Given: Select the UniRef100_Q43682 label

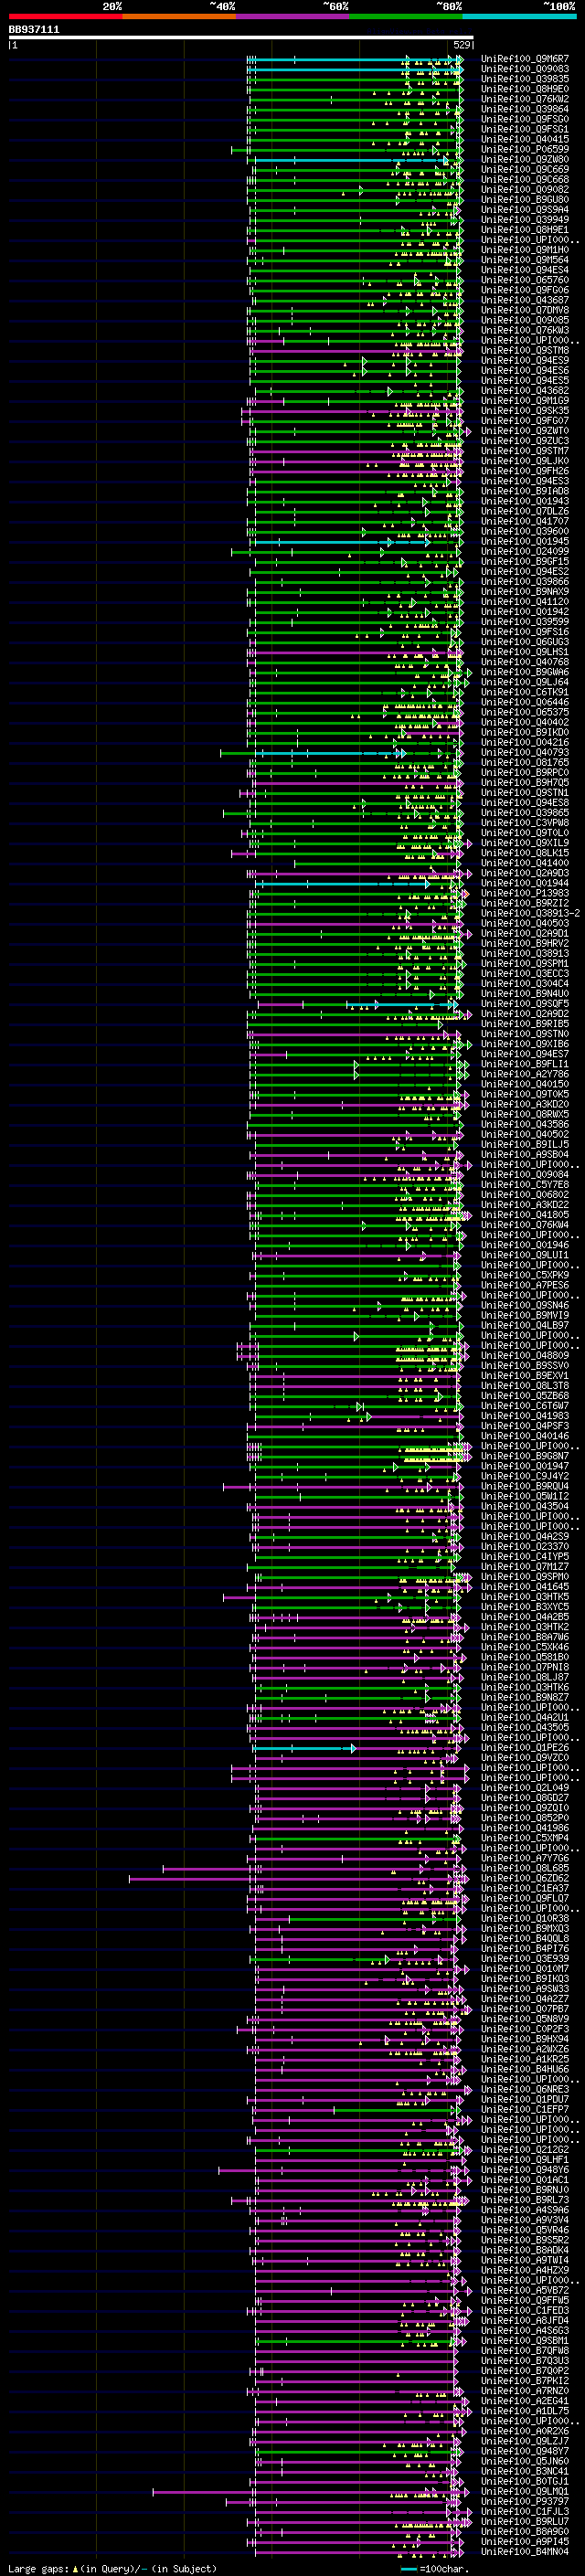Looking at the screenshot, I should (x=524, y=391).
